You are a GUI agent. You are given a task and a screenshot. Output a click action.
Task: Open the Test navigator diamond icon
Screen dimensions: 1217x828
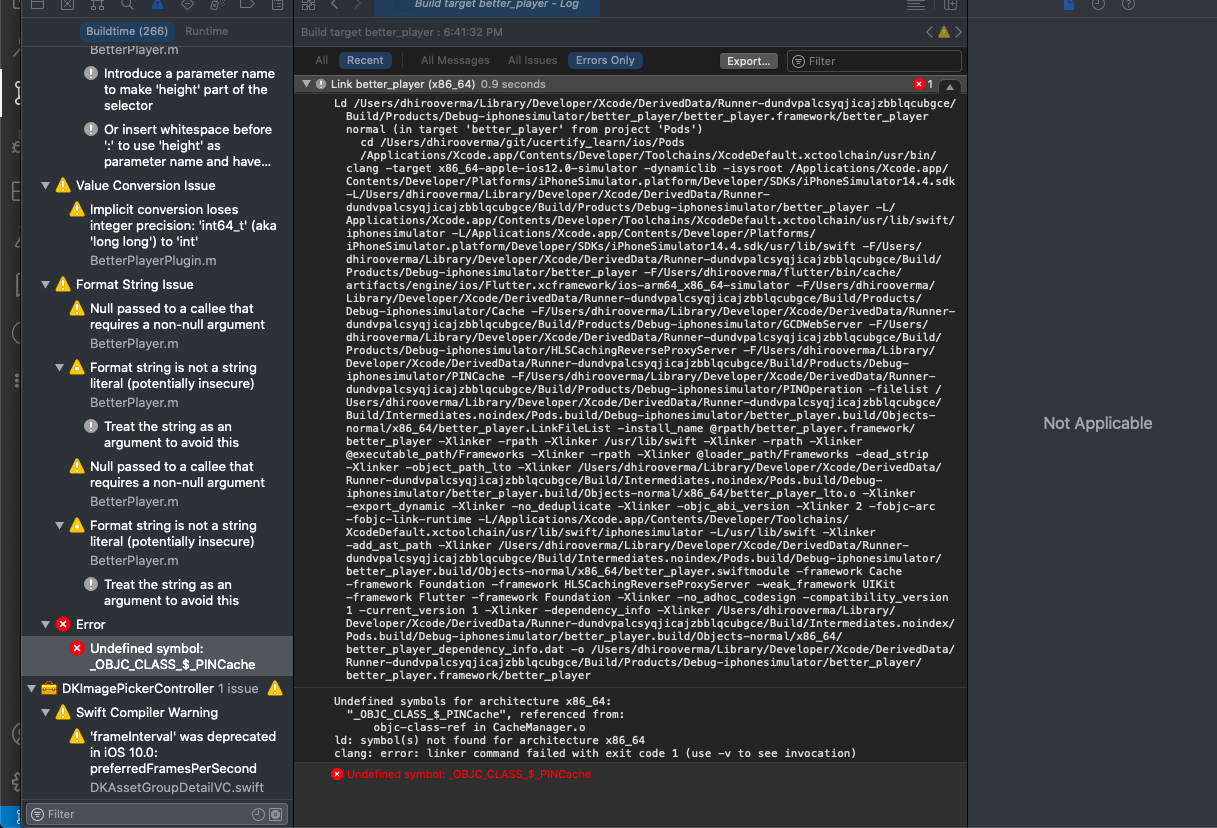pos(187,4)
